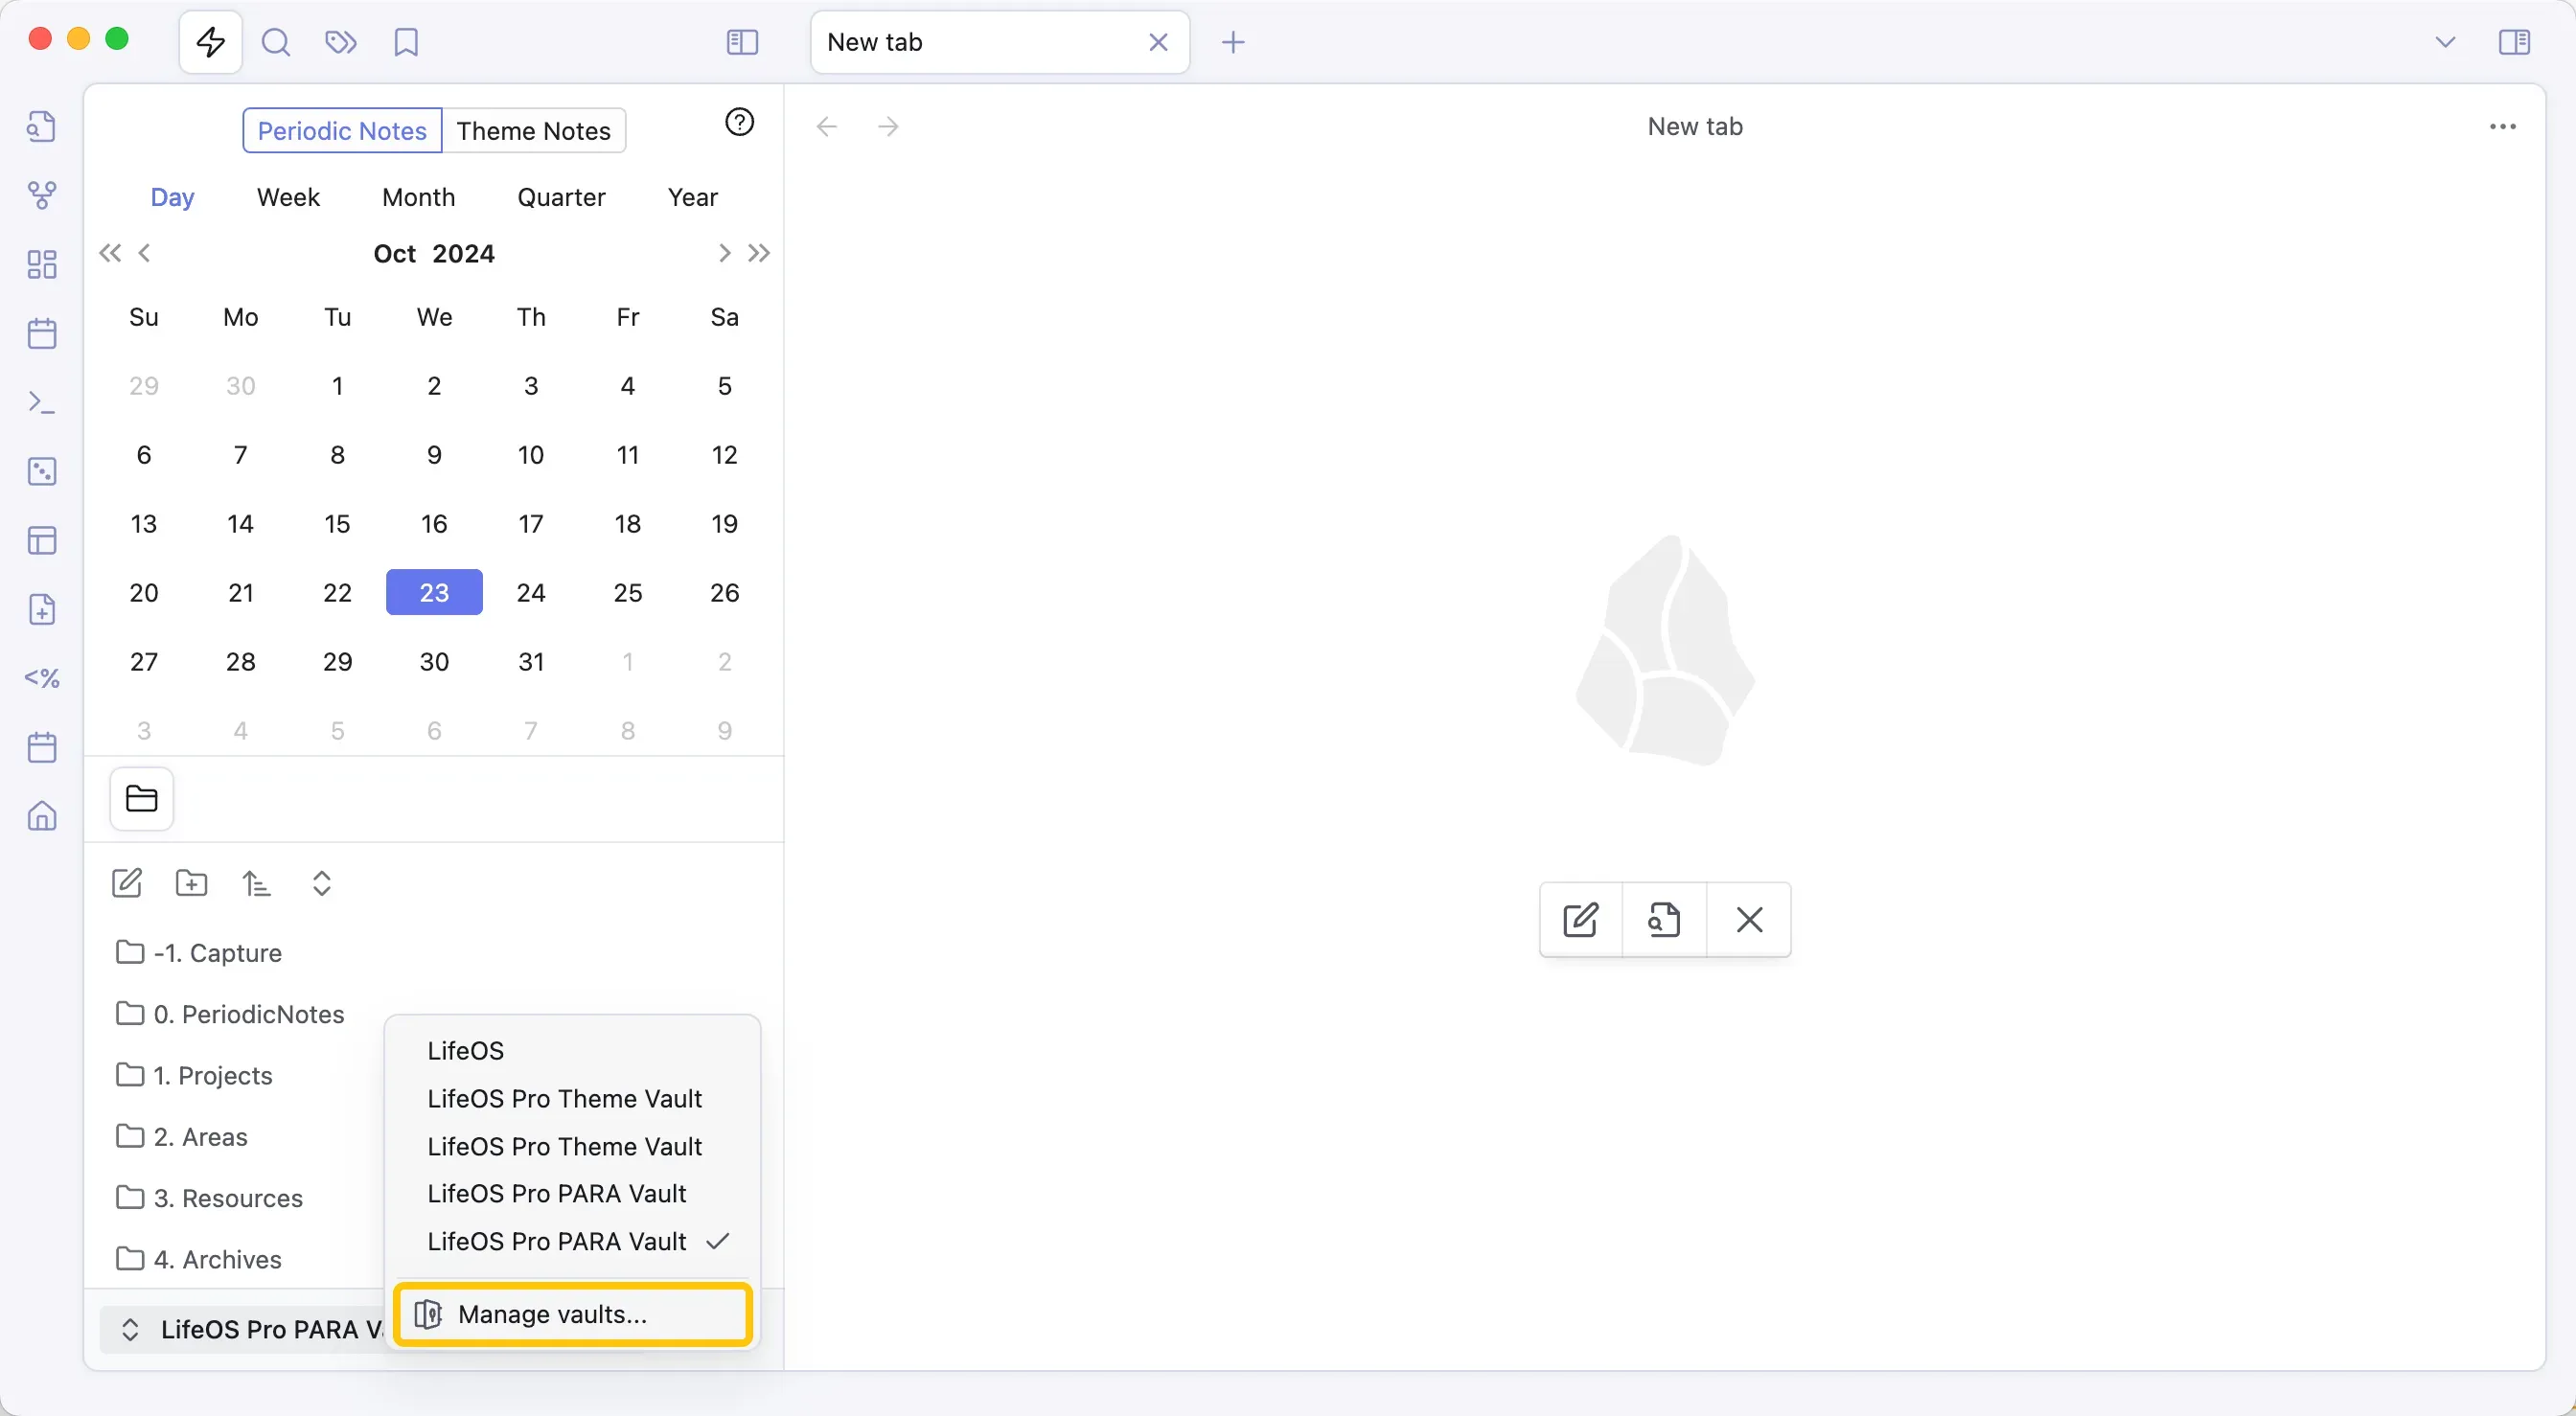This screenshot has width=2576, height=1416.
Task: Navigate back in the tab
Action: pyautogui.click(x=827, y=126)
